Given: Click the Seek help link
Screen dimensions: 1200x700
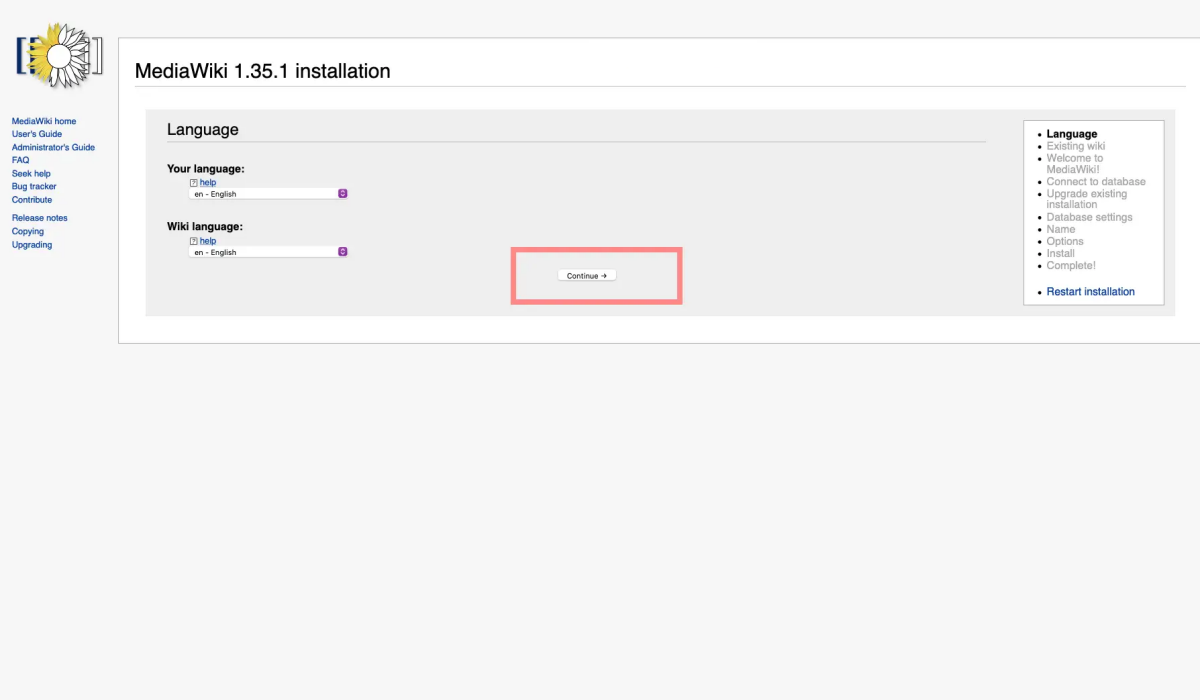Looking at the screenshot, I should (x=31, y=174).
